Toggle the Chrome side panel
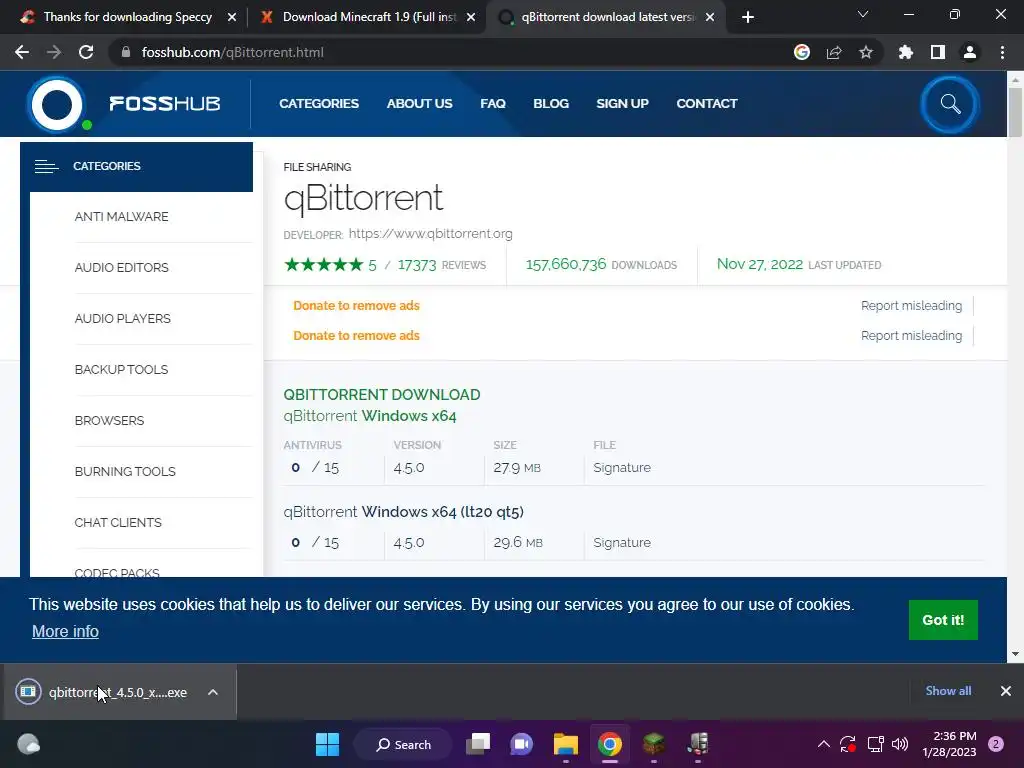The width and height of the screenshot is (1024, 768). [x=938, y=52]
